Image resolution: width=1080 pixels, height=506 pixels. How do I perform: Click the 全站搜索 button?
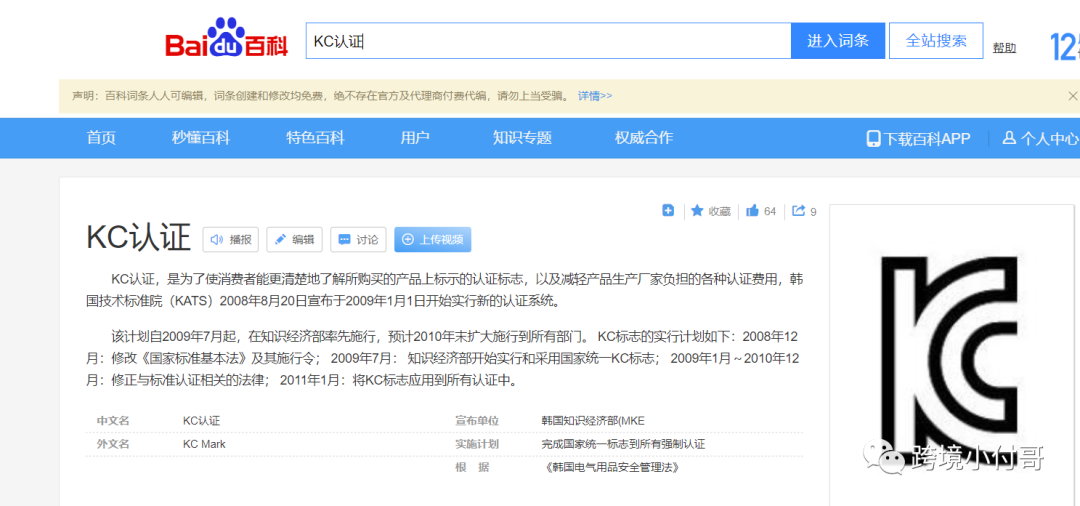click(x=936, y=41)
